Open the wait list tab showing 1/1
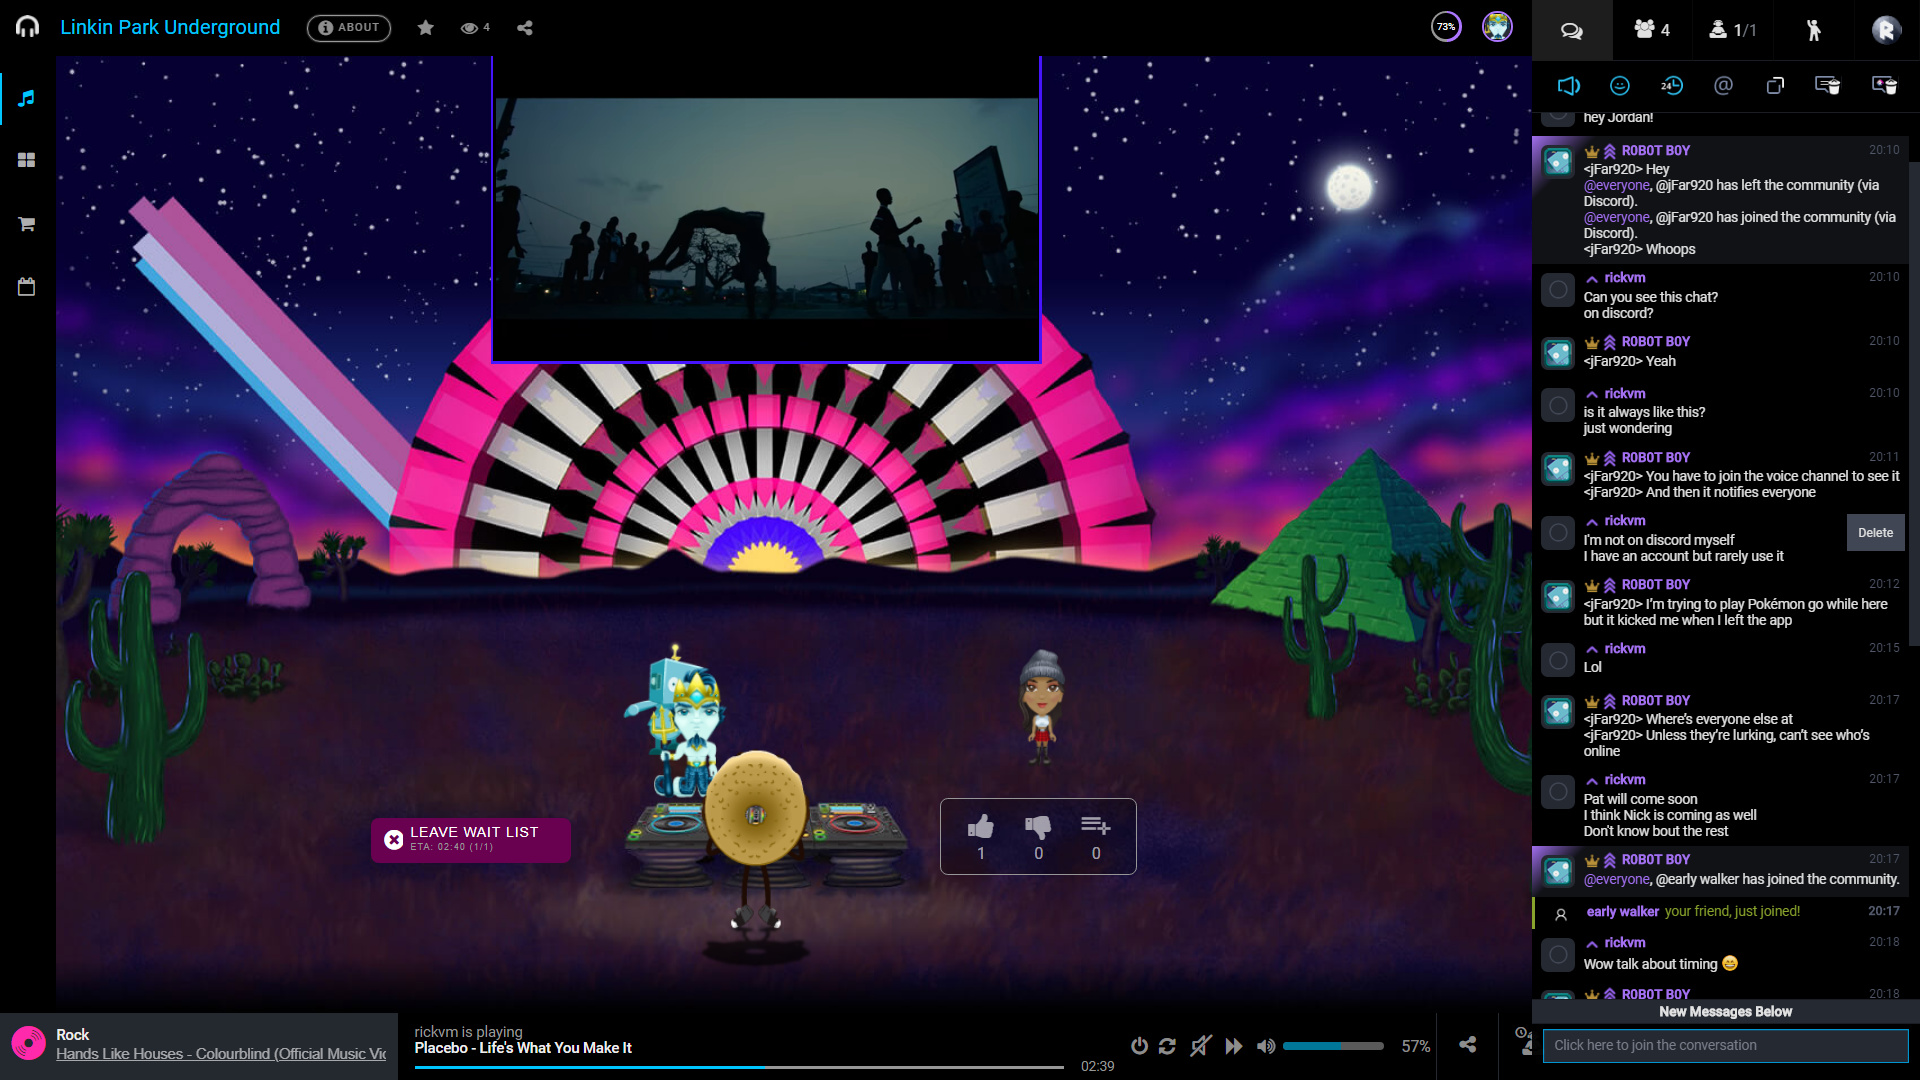The height and width of the screenshot is (1080, 1920). point(1733,30)
